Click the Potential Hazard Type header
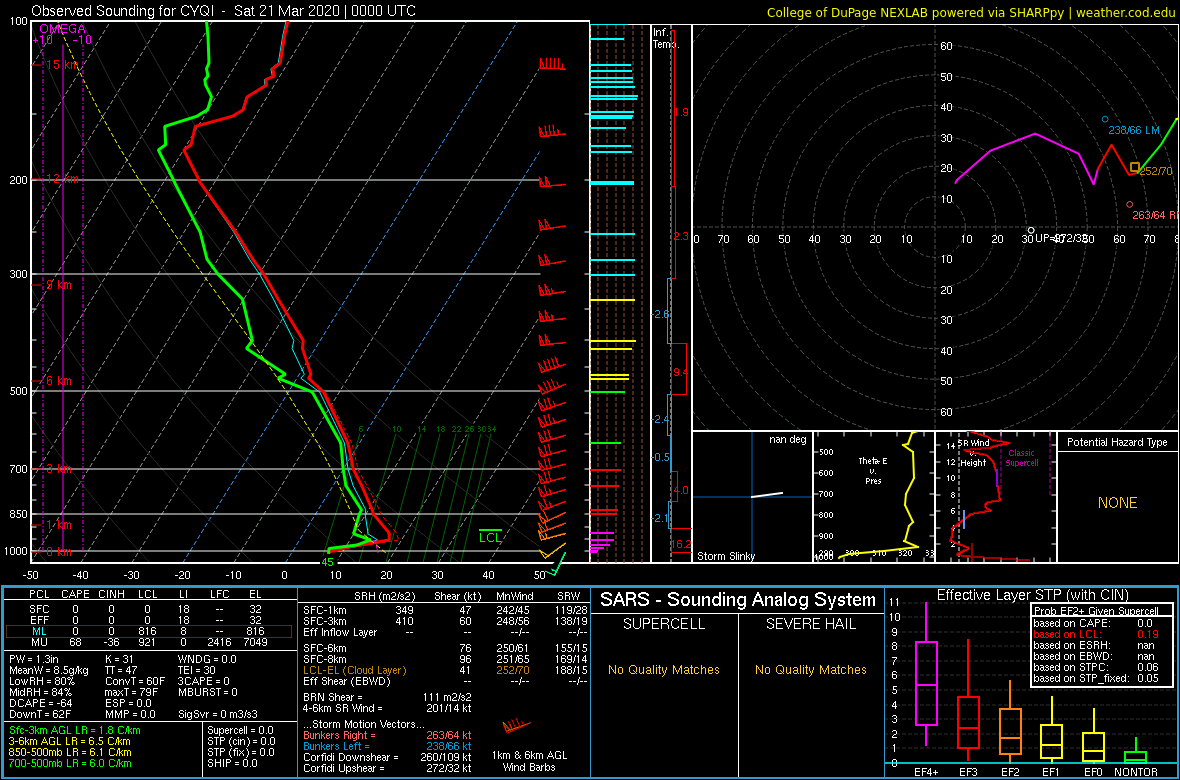Screen dimensions: 1180x780 point(1117,442)
